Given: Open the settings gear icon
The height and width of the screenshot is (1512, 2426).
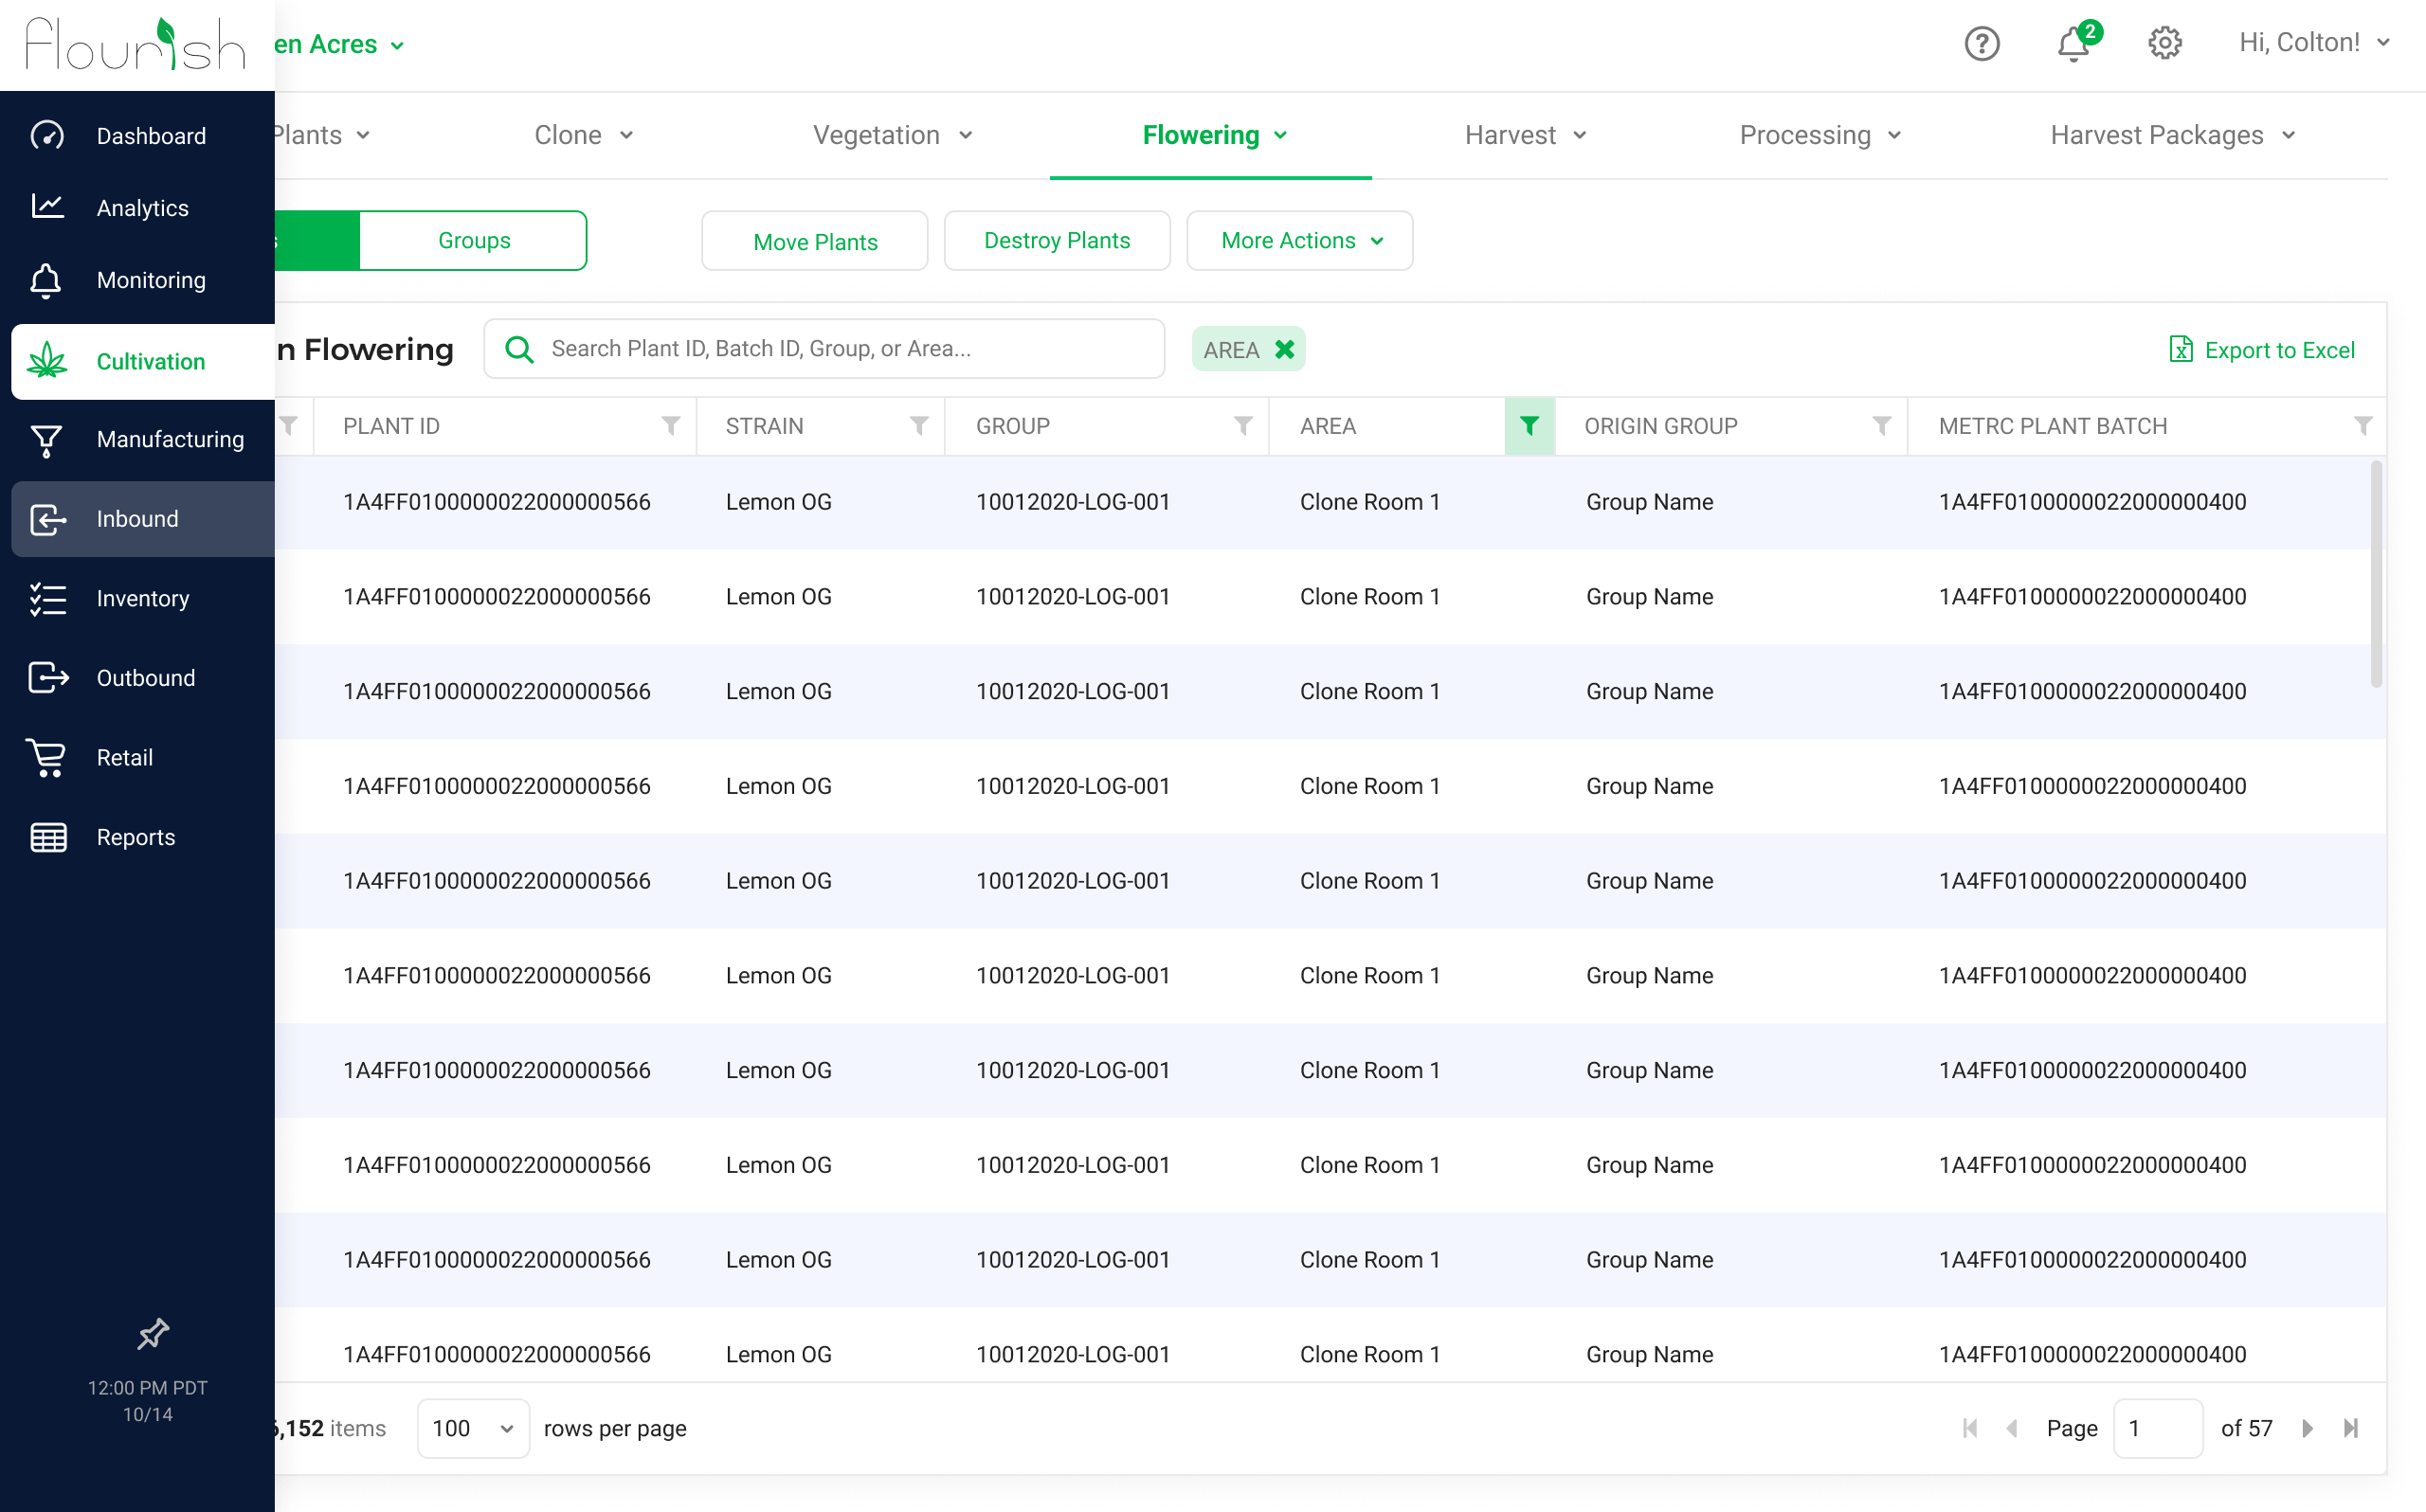Looking at the screenshot, I should [2164, 43].
